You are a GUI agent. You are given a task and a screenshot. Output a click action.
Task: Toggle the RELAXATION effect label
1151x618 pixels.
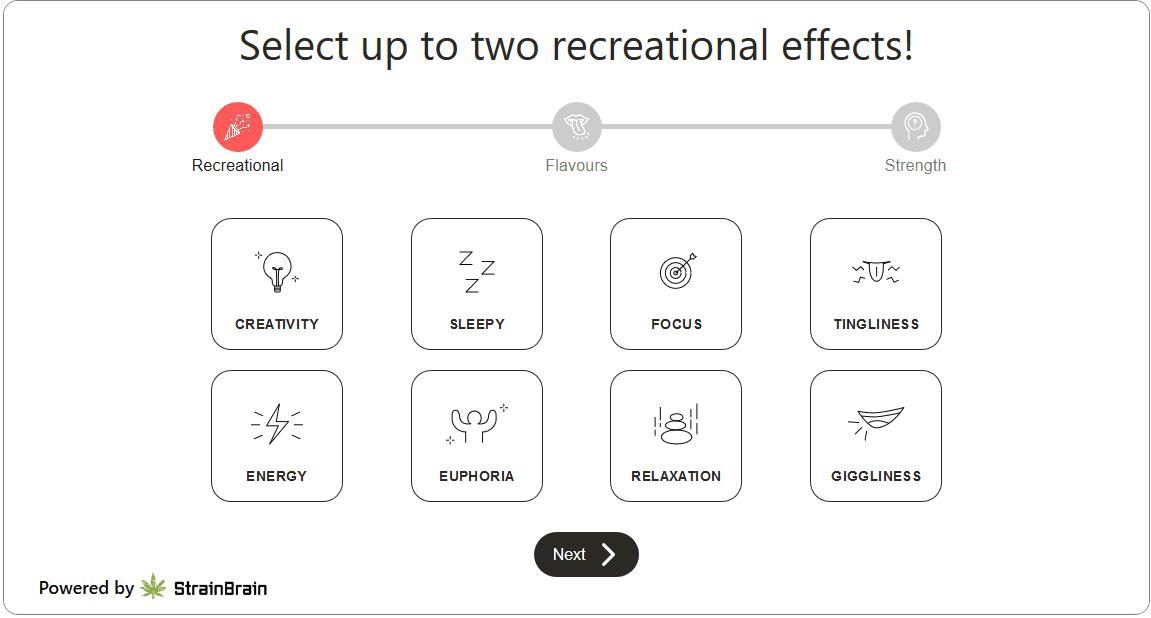(x=676, y=476)
